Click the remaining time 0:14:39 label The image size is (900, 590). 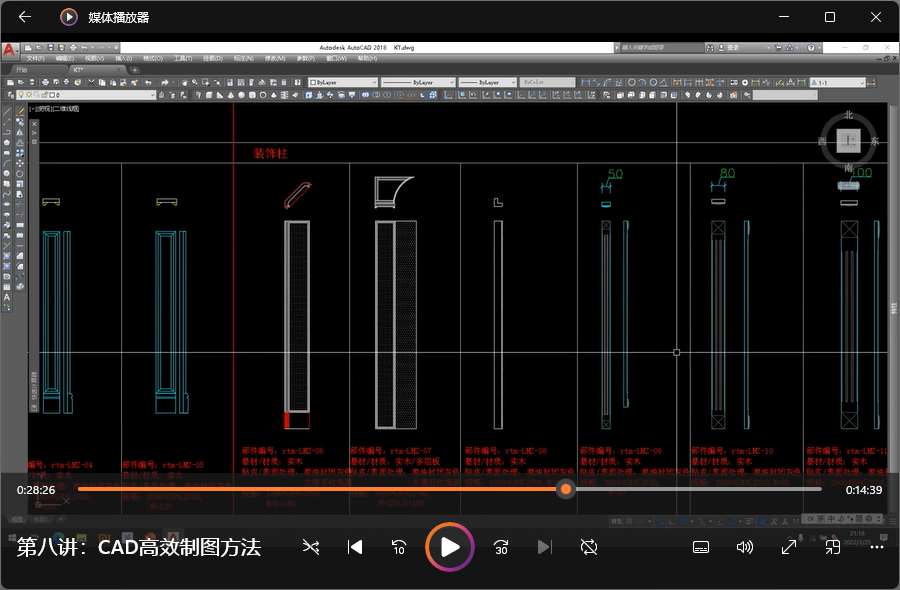click(863, 490)
